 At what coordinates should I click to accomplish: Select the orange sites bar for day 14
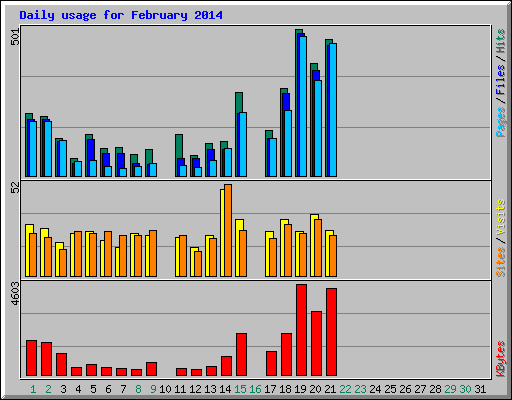pyautogui.click(x=228, y=230)
